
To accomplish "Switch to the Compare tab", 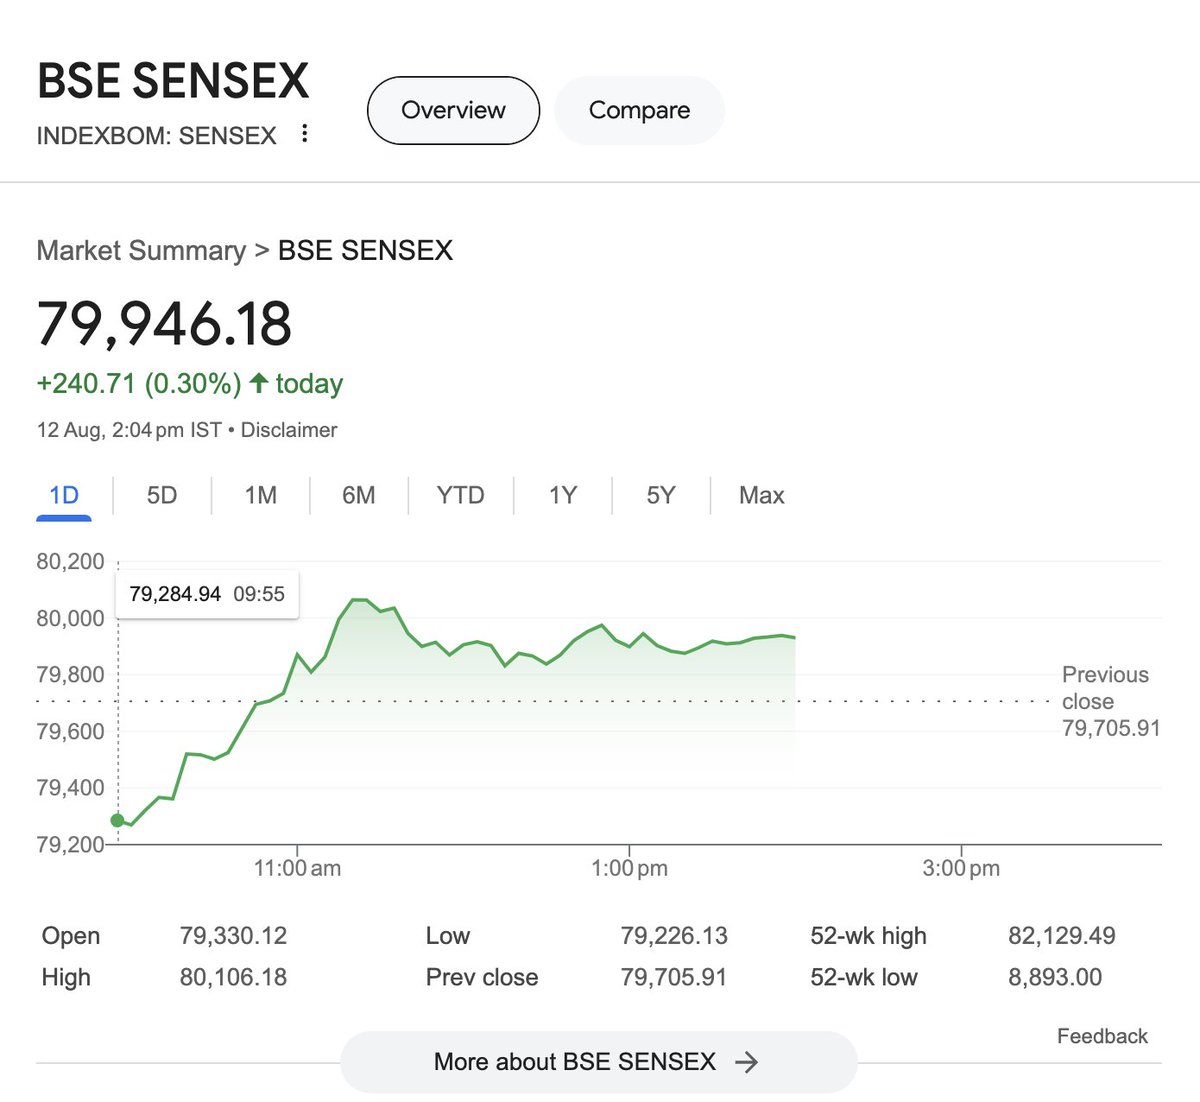I will pyautogui.click(x=639, y=110).
